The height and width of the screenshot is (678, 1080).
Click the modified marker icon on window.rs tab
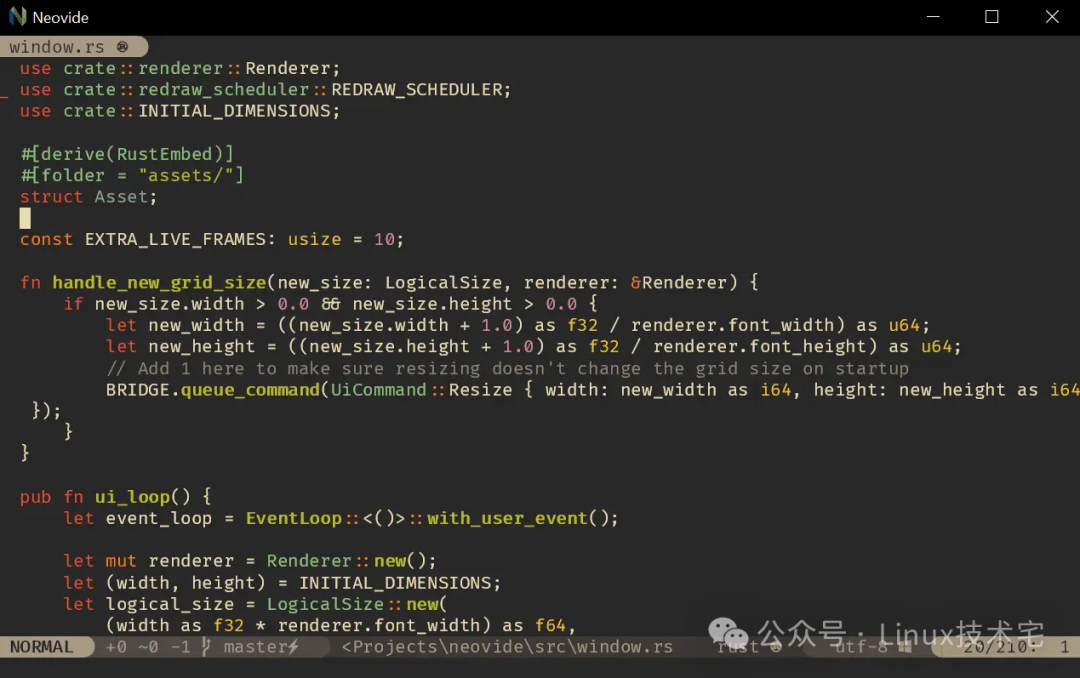point(122,47)
